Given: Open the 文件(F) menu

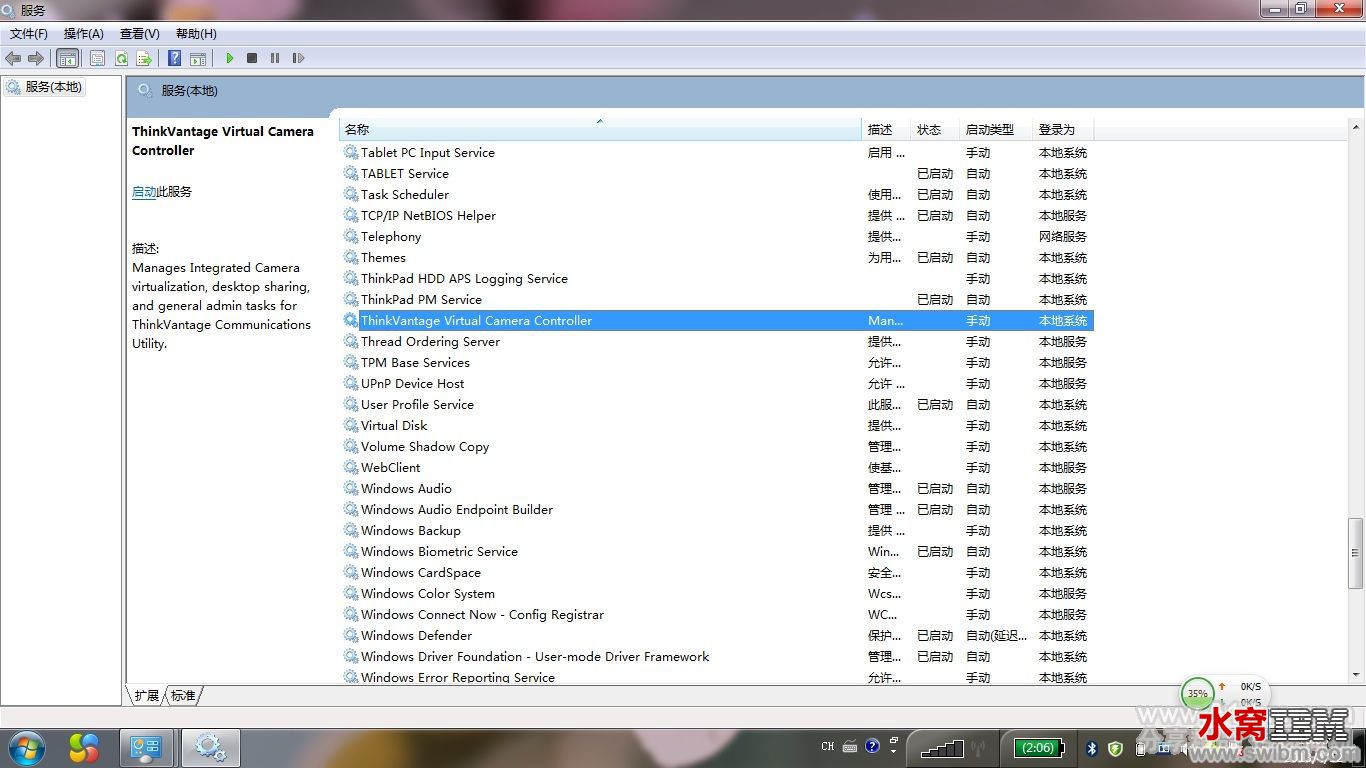Looking at the screenshot, I should pos(29,34).
